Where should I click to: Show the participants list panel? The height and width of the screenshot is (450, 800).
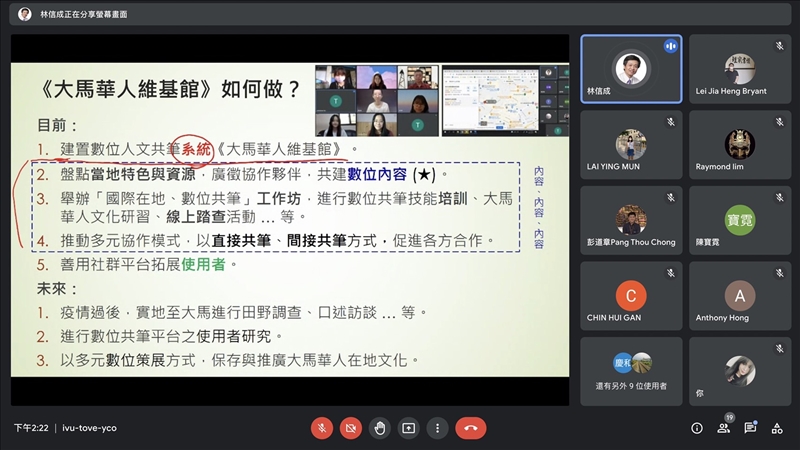click(x=723, y=428)
